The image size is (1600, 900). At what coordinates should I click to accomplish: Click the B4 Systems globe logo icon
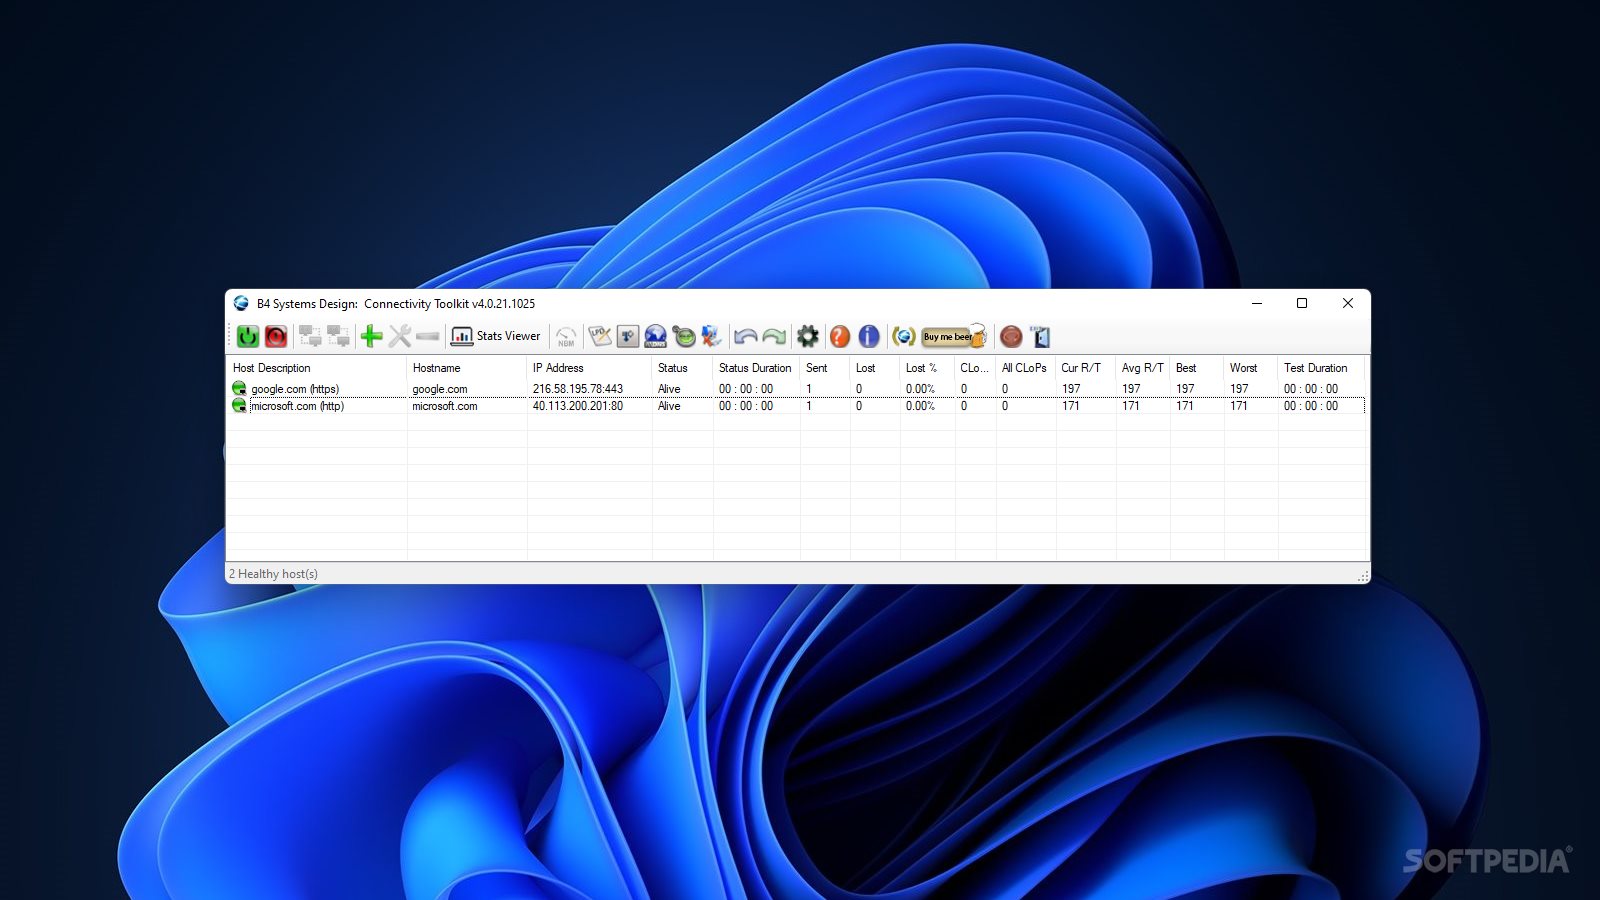[x=903, y=337]
